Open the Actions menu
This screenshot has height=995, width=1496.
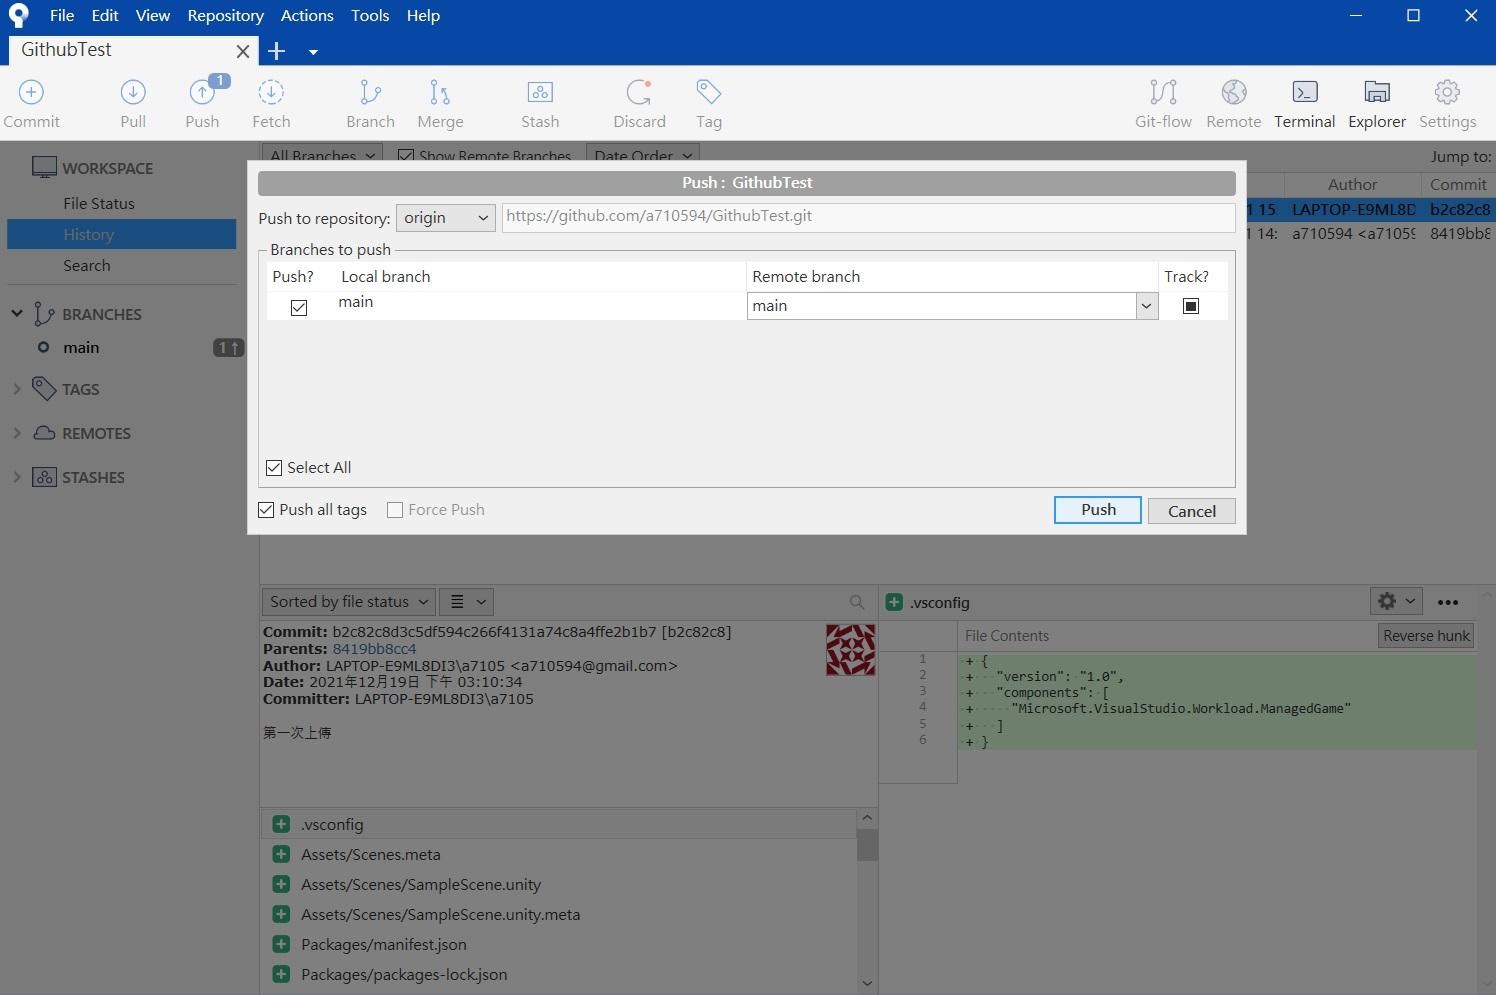click(x=307, y=16)
